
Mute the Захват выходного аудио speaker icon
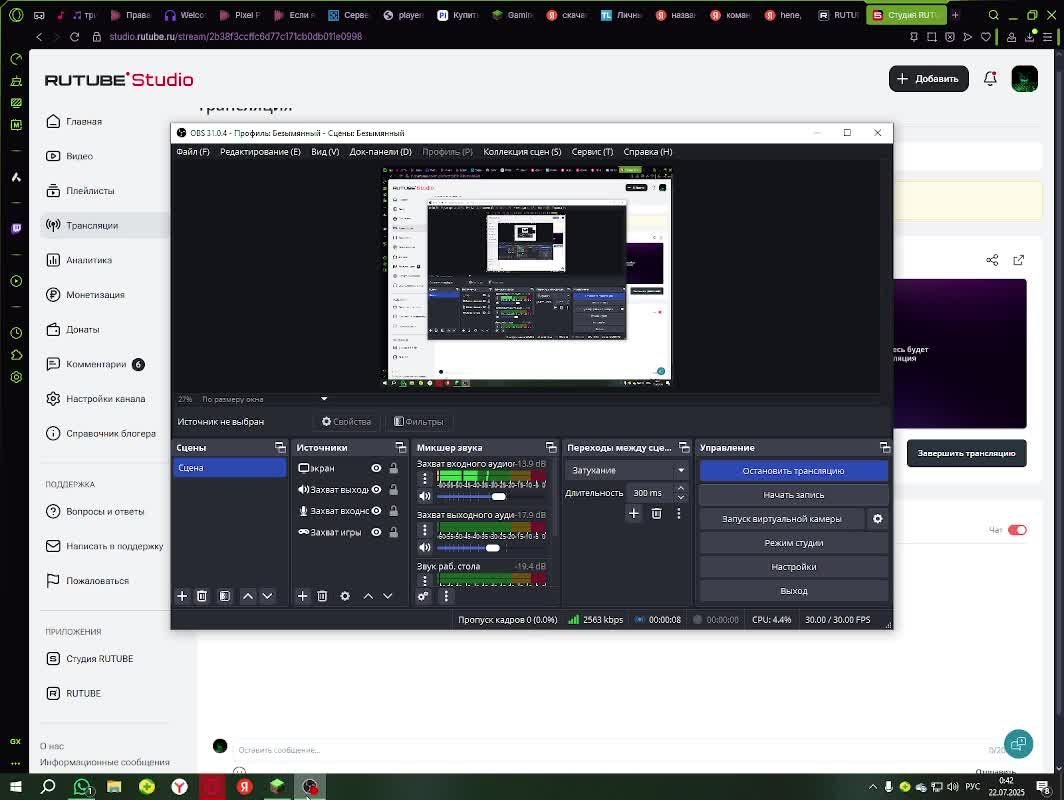425,548
